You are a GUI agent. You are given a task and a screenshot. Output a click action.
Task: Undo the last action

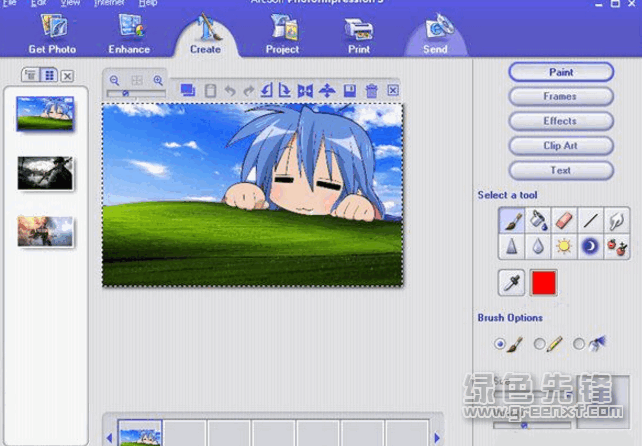click(230, 91)
